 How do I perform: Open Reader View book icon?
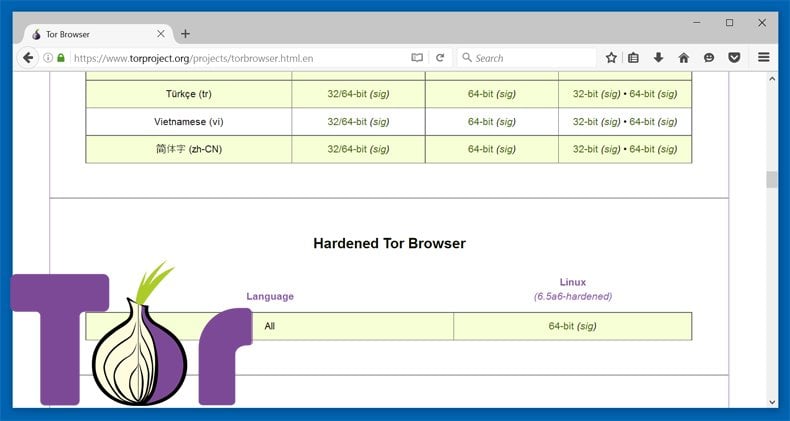pyautogui.click(x=417, y=58)
